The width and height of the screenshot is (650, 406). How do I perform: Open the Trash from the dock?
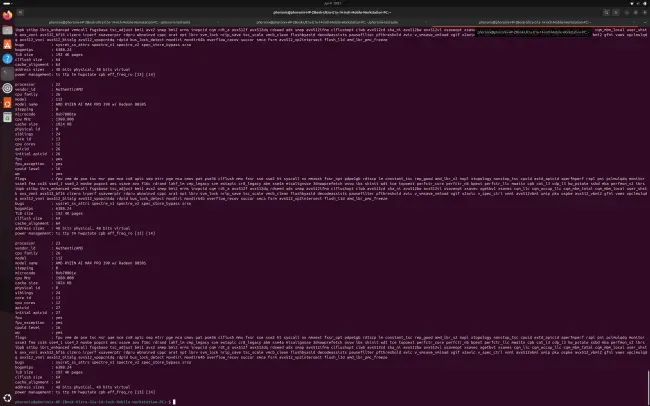7,117
